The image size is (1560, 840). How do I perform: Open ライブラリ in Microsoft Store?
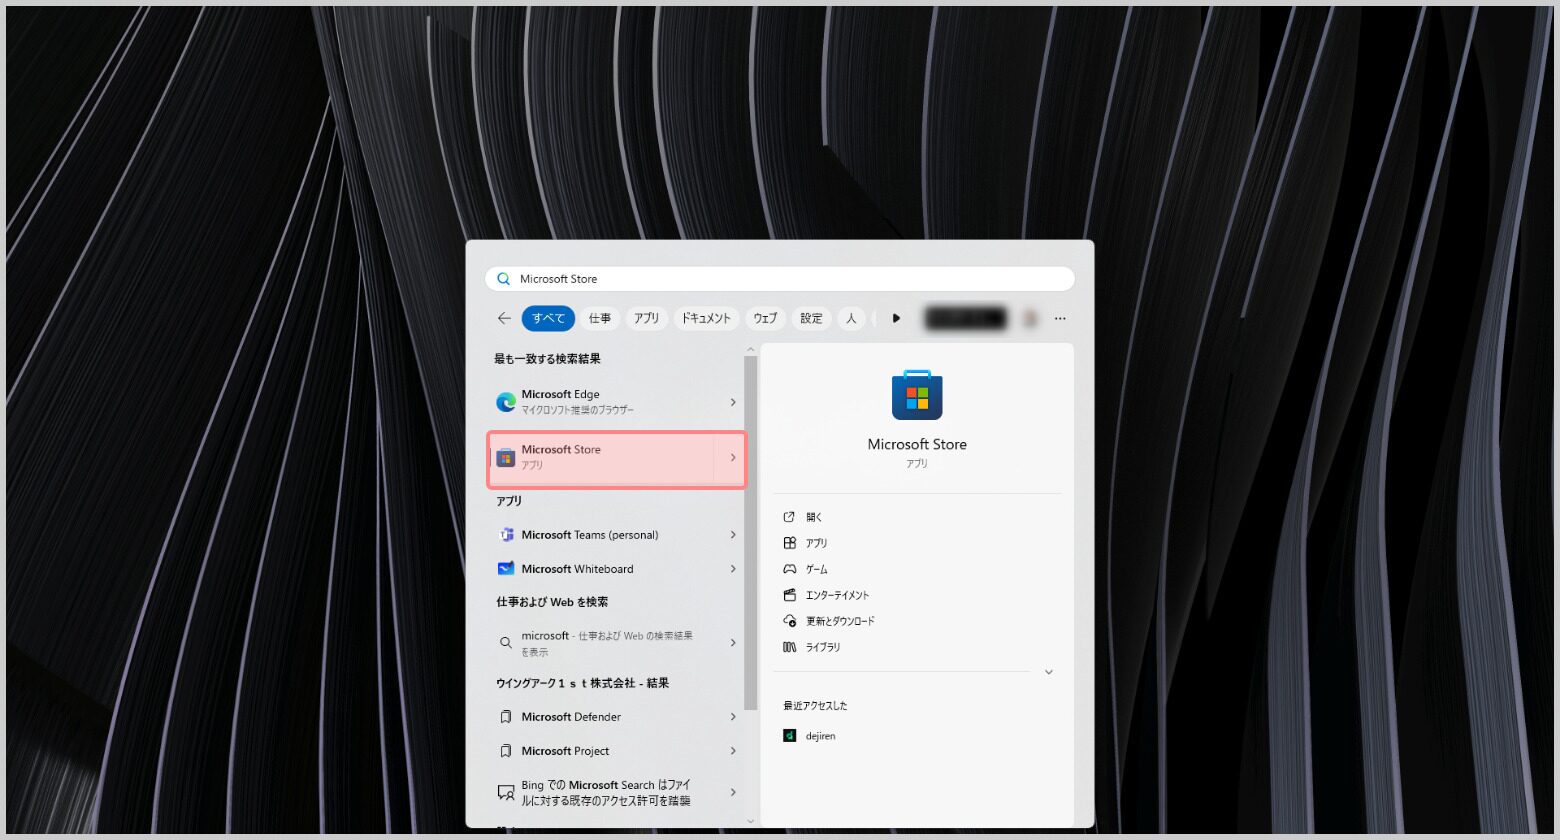tap(823, 647)
